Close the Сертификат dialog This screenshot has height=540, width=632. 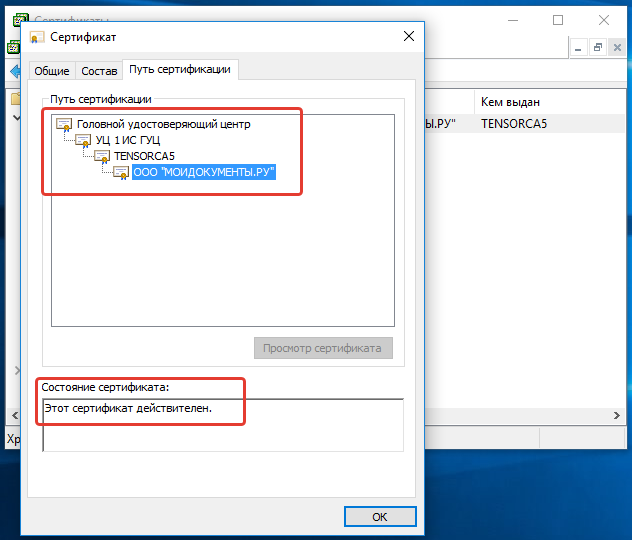coord(408,37)
